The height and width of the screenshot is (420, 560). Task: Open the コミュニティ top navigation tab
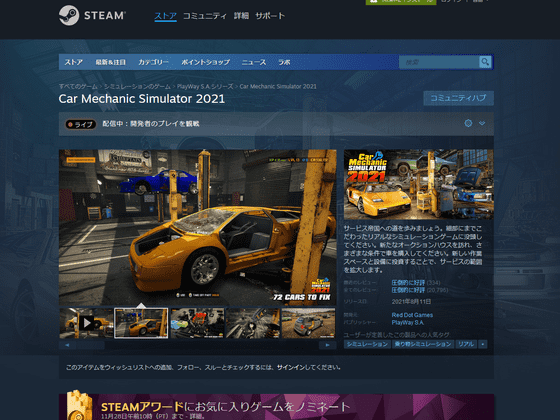pyautogui.click(x=205, y=16)
